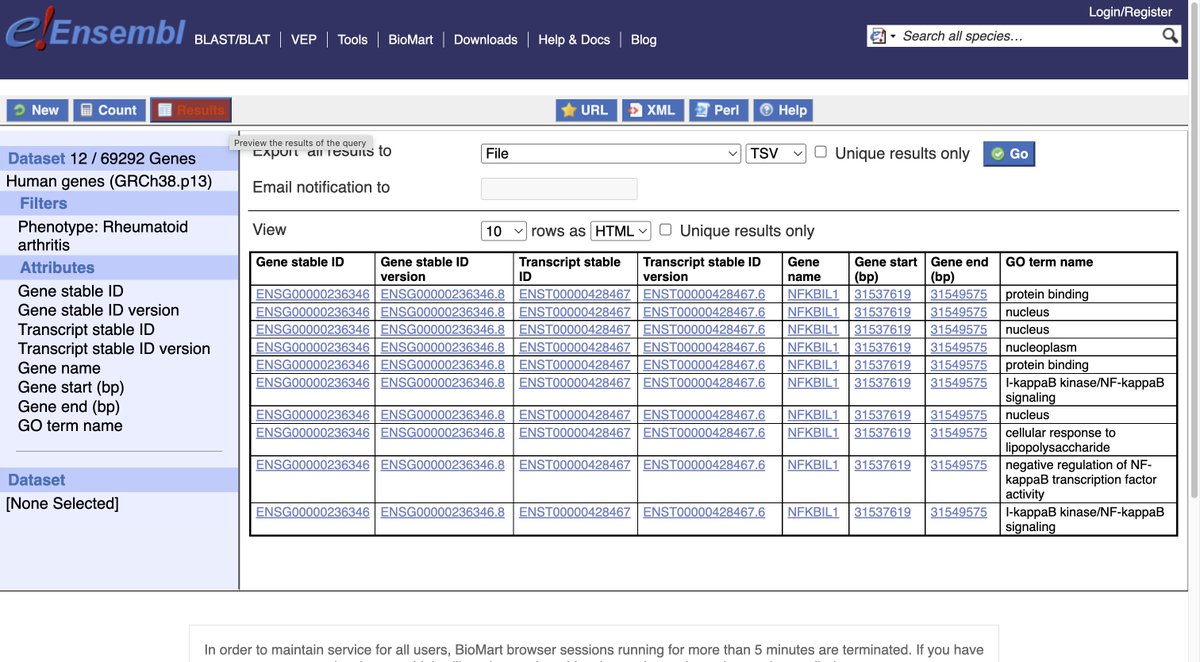This screenshot has width=1200, height=662.
Task: Tick Unique results only for View
Action: coord(665,230)
